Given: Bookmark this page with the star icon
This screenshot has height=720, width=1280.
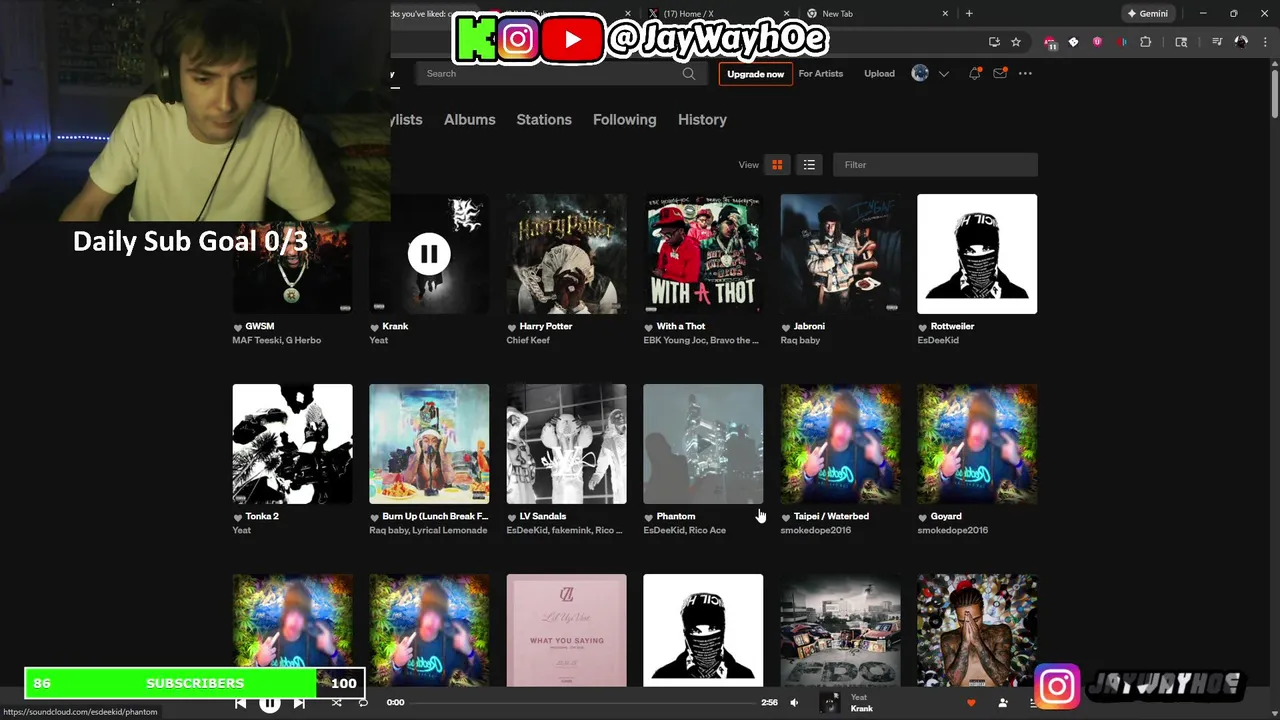Looking at the screenshot, I should pos(1016,42).
